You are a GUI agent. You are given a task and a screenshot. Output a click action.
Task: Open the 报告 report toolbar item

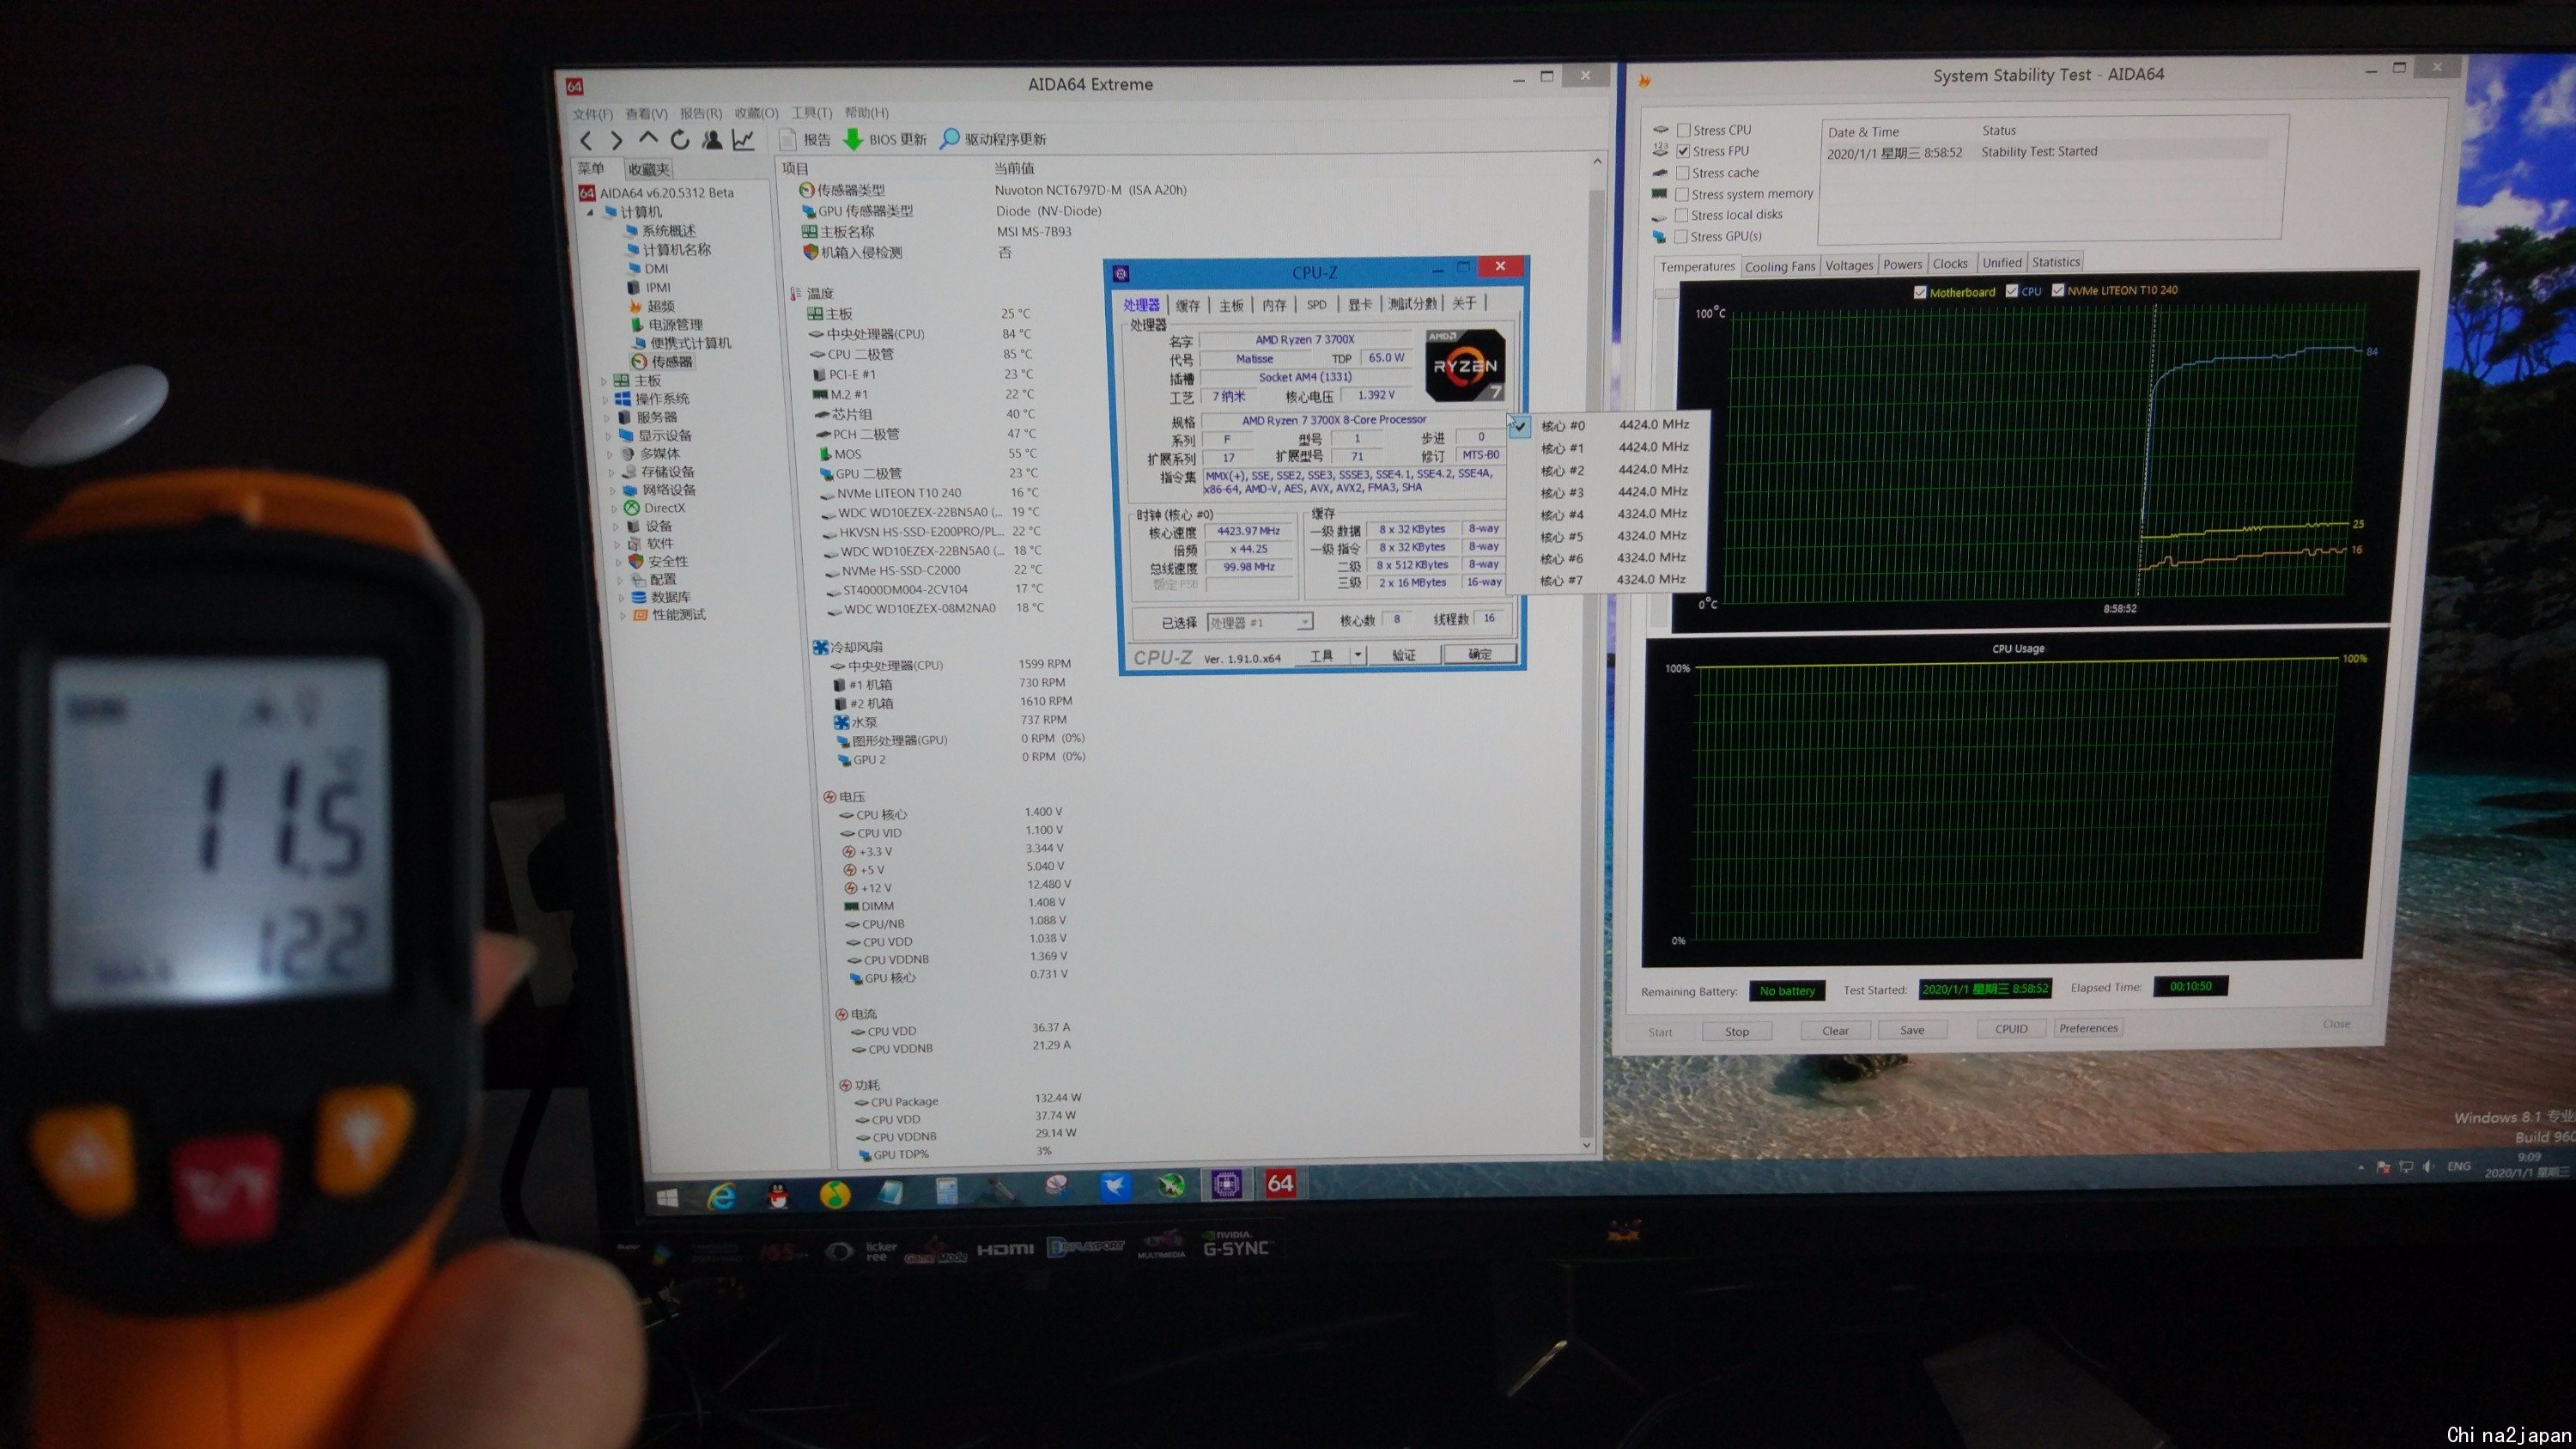coord(805,139)
